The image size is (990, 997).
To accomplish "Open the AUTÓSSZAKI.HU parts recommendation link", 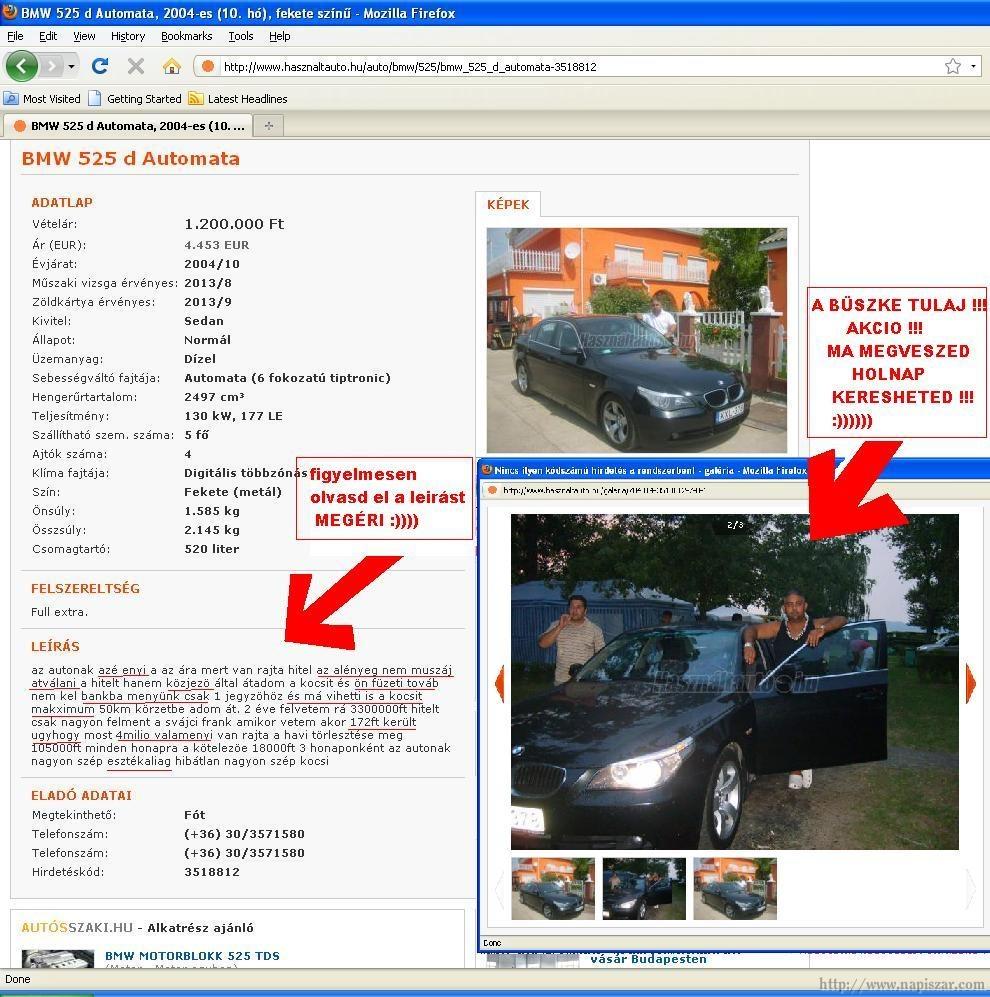I will click(137, 928).
